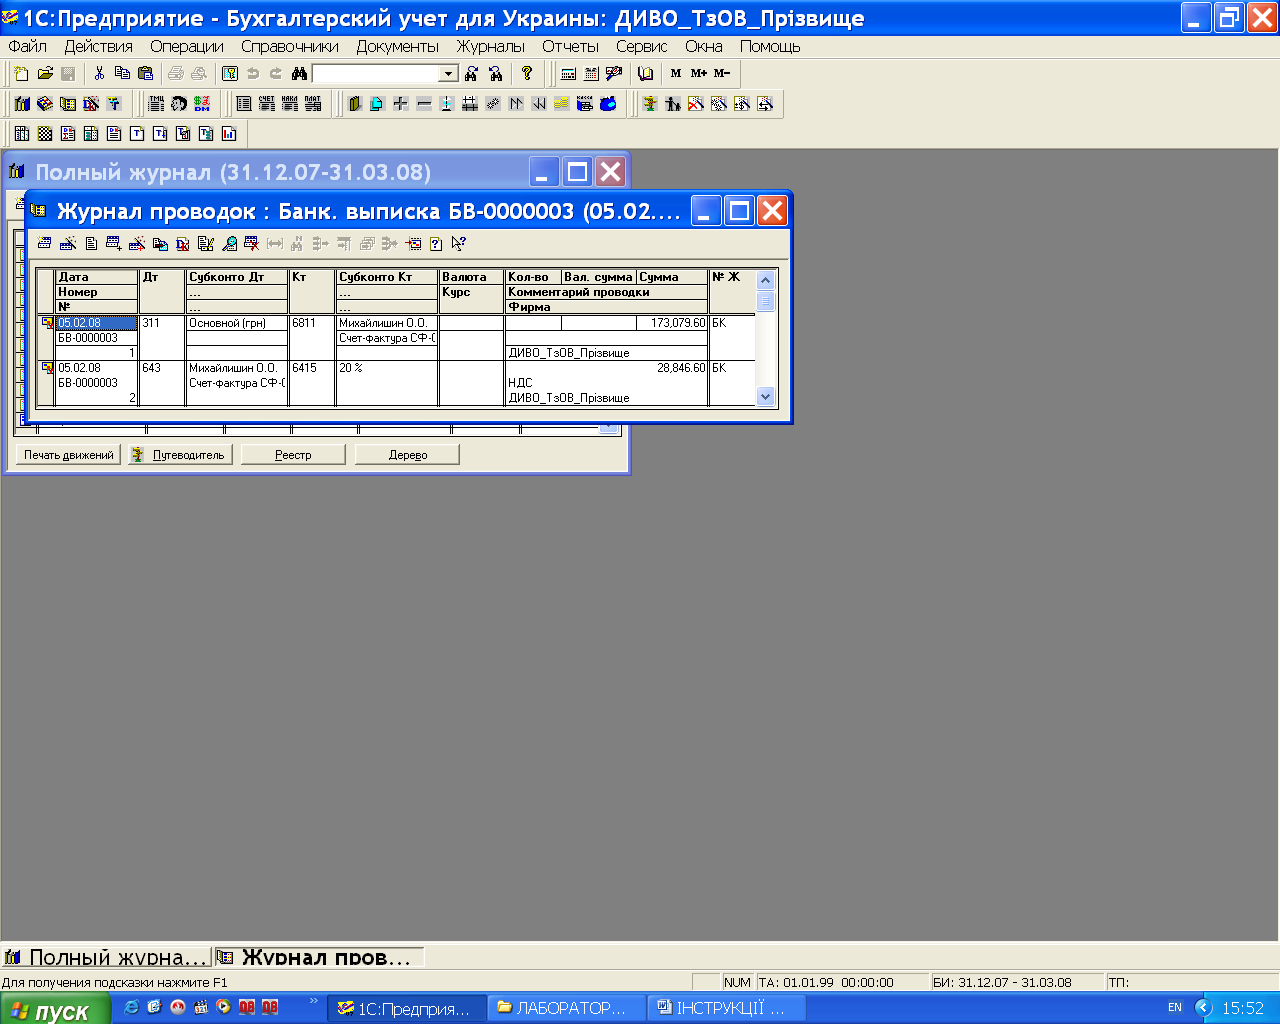
Task: Click the Дерево button
Action: [408, 455]
